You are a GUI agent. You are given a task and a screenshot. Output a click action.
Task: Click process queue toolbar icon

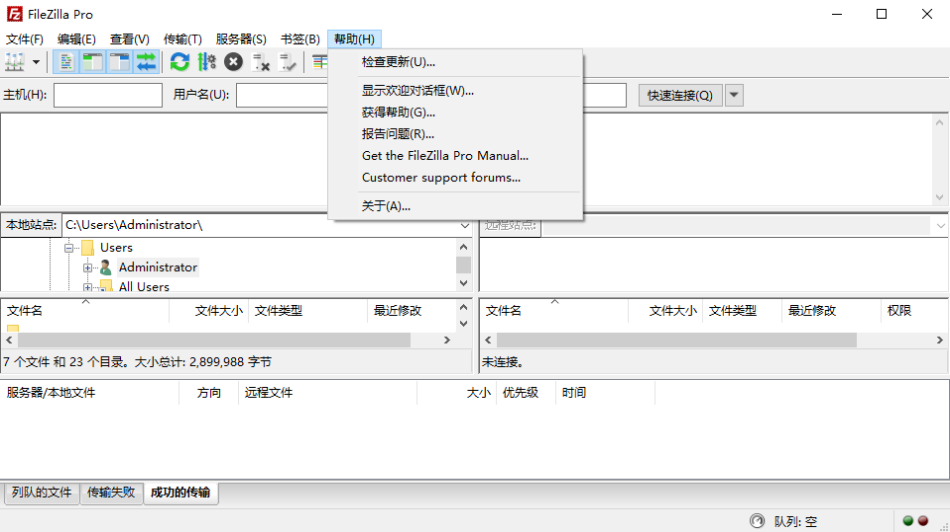207,62
